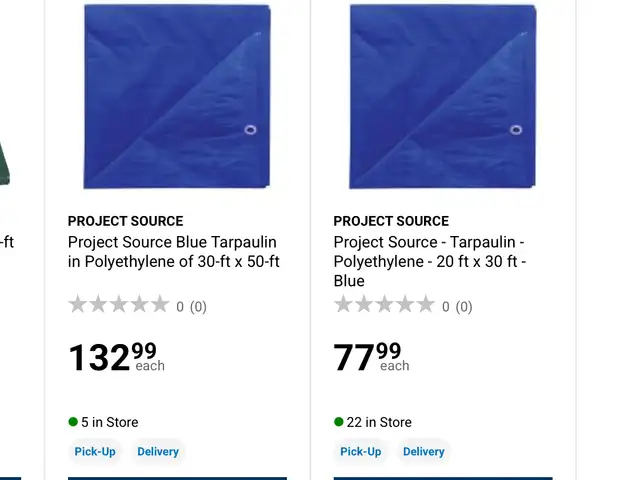Choose Pick-Up for the 77.99 tarpaulin
The height and width of the screenshot is (480, 640).
click(x=361, y=451)
